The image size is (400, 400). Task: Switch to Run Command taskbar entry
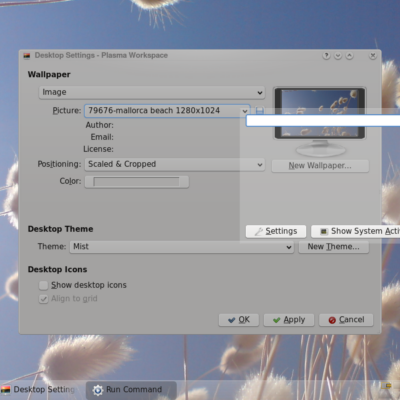(x=131, y=390)
